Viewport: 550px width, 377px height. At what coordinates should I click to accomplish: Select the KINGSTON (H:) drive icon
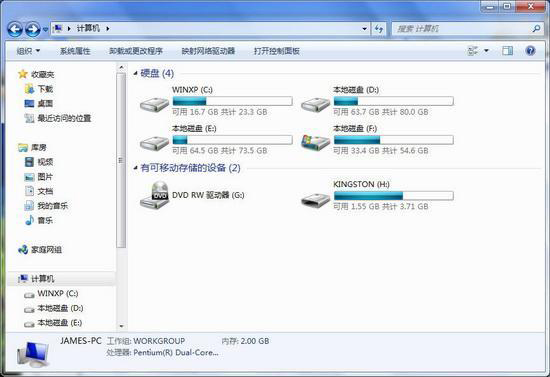(x=316, y=200)
